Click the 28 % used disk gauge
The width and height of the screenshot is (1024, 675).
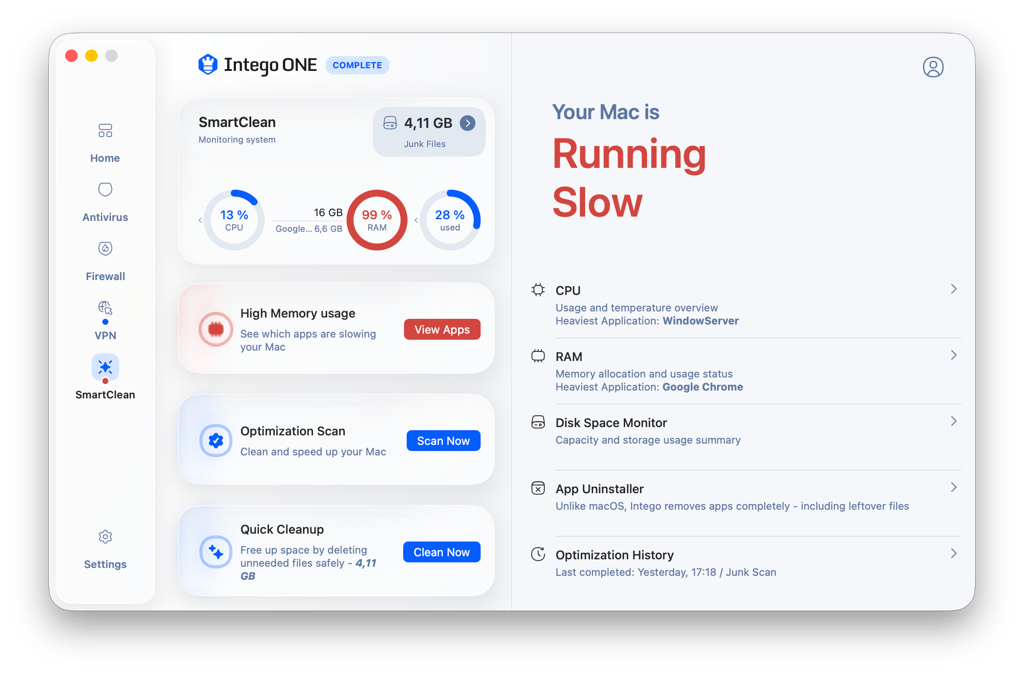[x=450, y=220]
